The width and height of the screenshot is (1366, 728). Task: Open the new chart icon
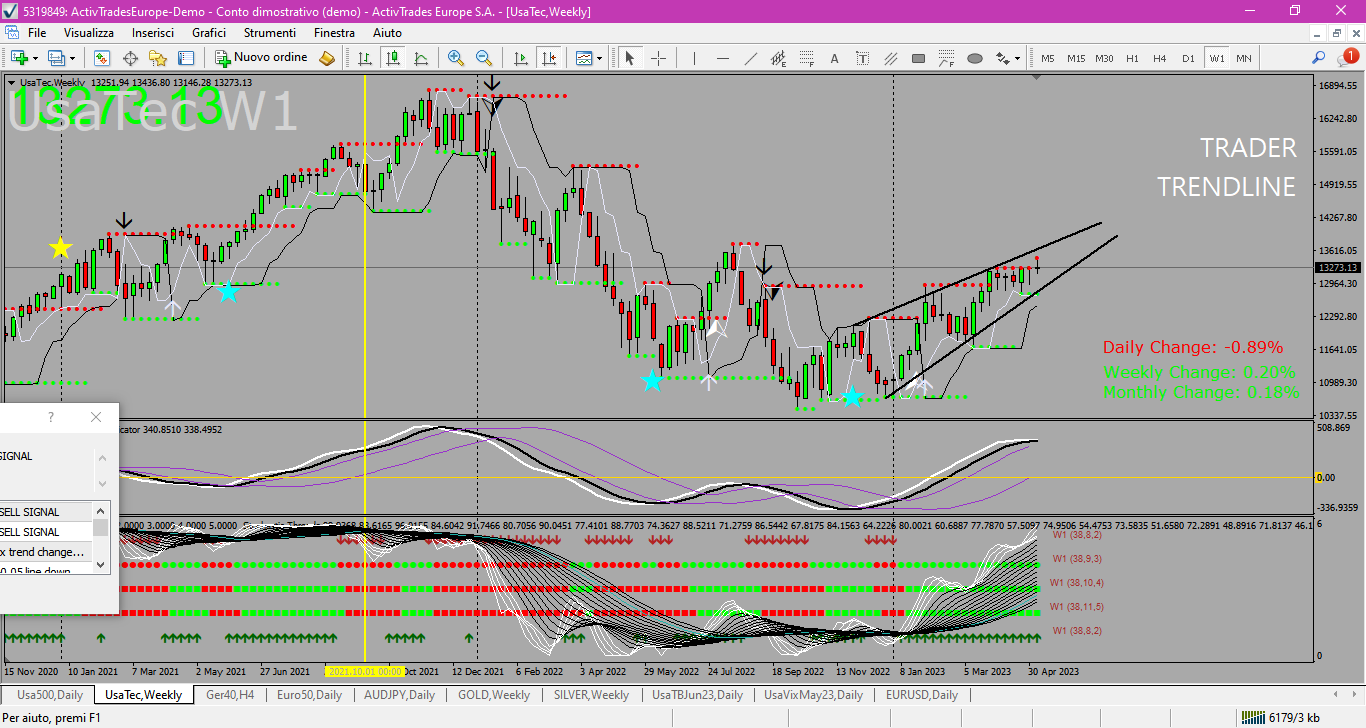[x=18, y=58]
